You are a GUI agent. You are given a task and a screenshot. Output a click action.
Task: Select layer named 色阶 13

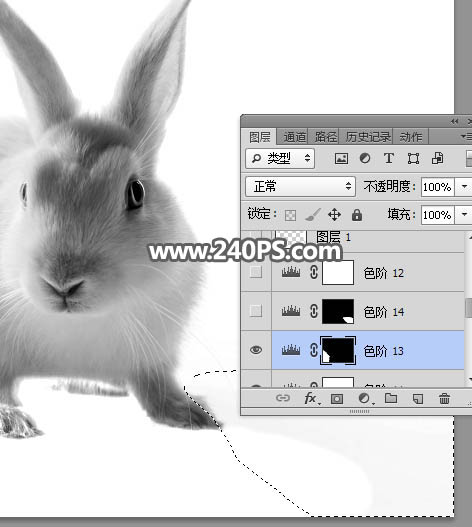[x=384, y=351]
